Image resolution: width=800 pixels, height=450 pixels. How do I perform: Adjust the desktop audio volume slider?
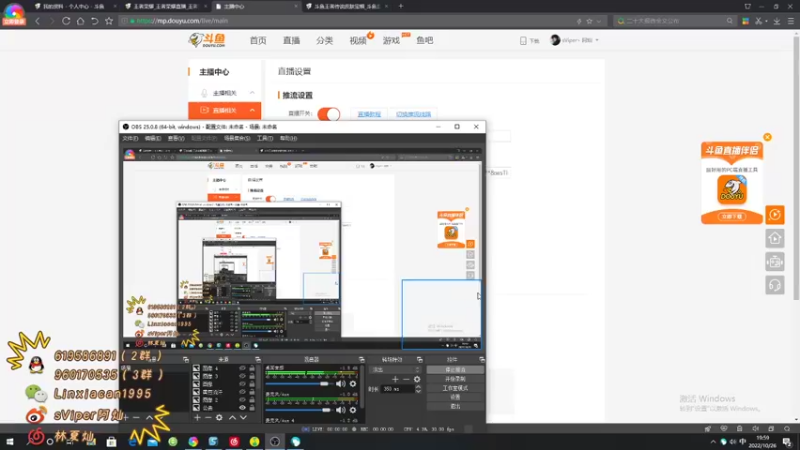(298, 384)
